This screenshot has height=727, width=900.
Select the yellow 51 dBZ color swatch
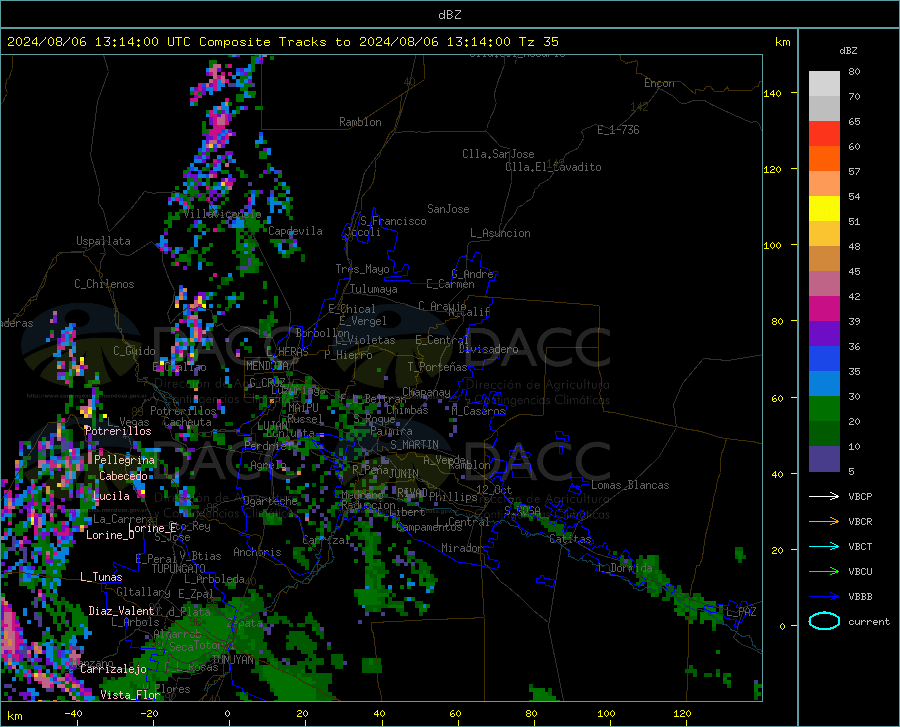pyautogui.click(x=824, y=209)
